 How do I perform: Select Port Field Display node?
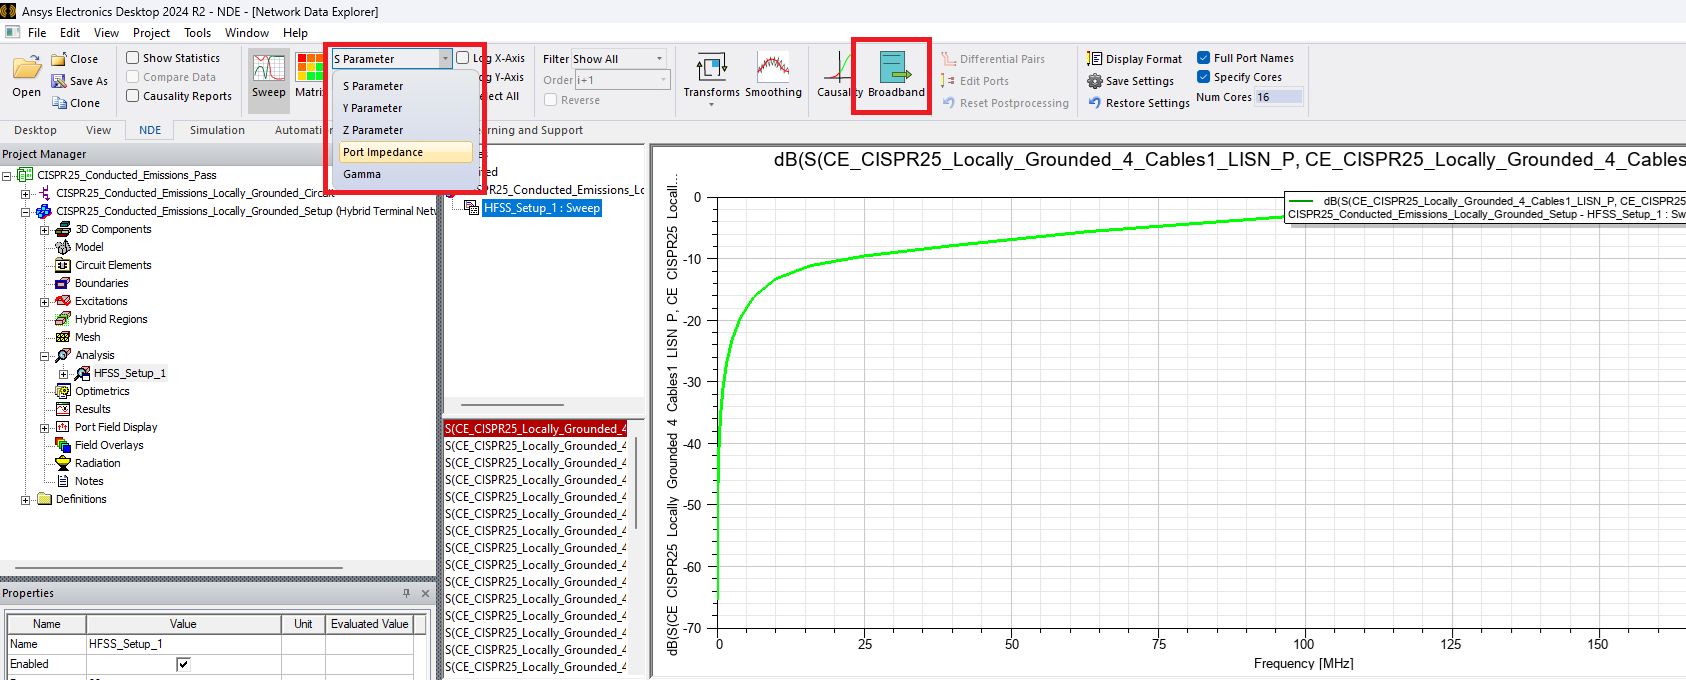point(116,427)
